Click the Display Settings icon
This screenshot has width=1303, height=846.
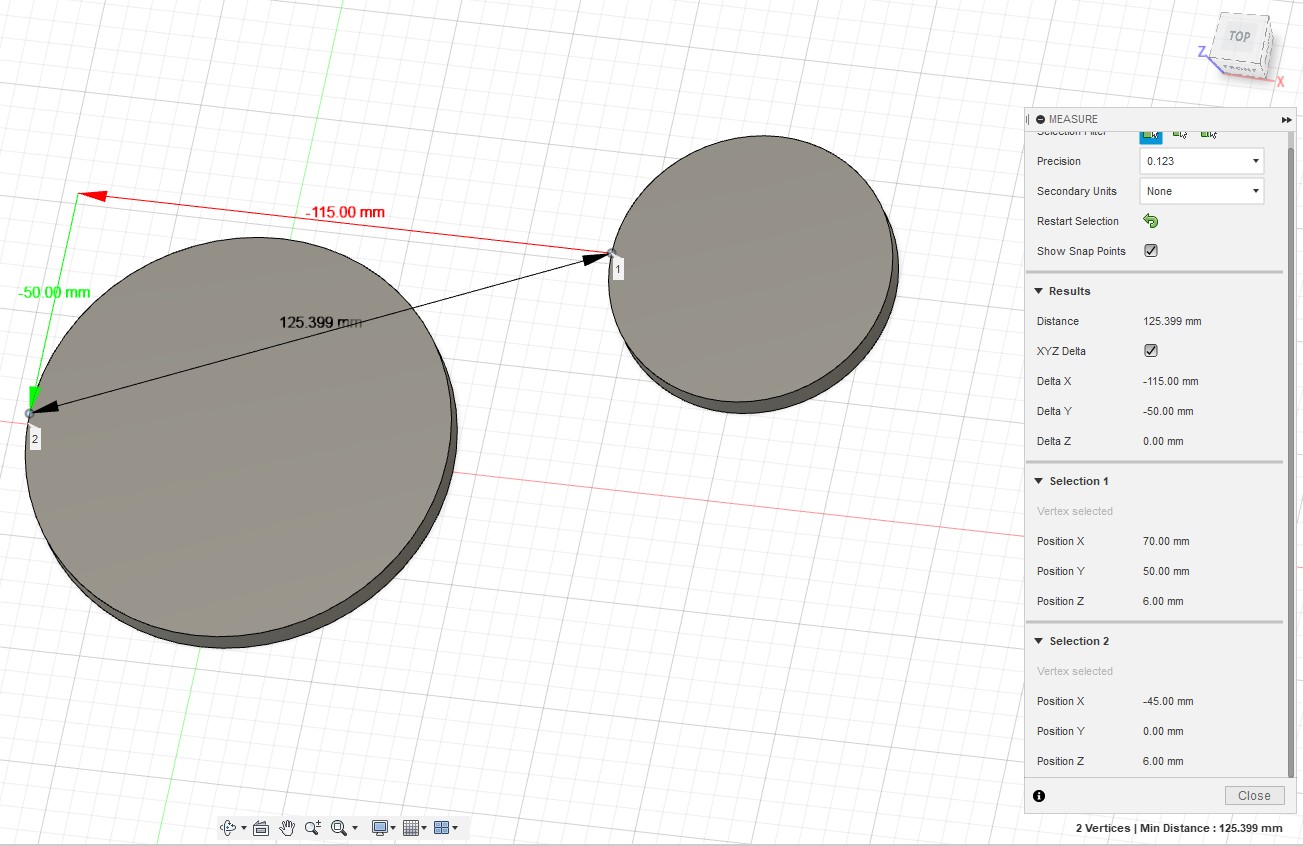(x=377, y=827)
